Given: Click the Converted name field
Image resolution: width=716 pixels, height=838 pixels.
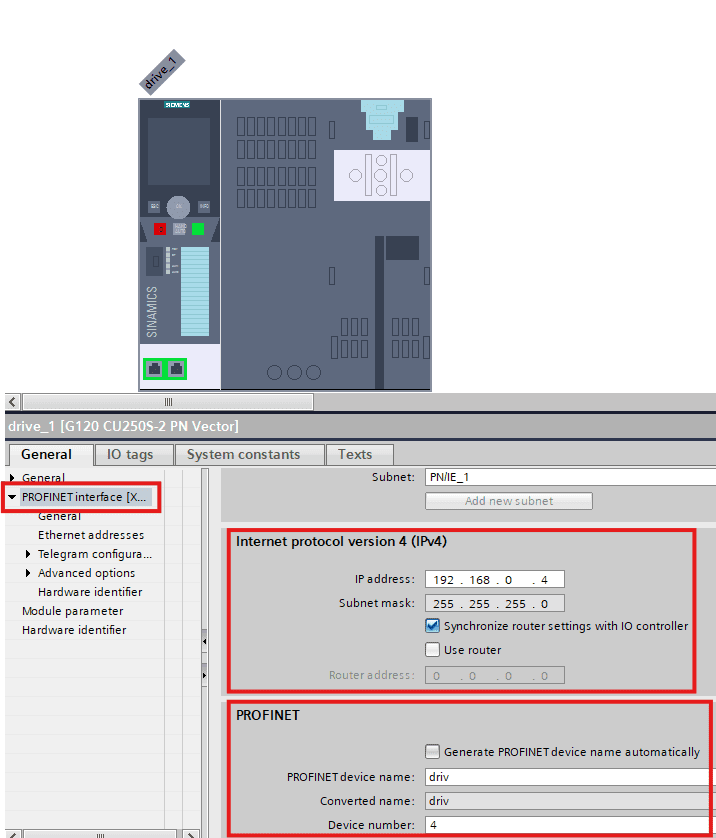Looking at the screenshot, I should pyautogui.click(x=569, y=801).
